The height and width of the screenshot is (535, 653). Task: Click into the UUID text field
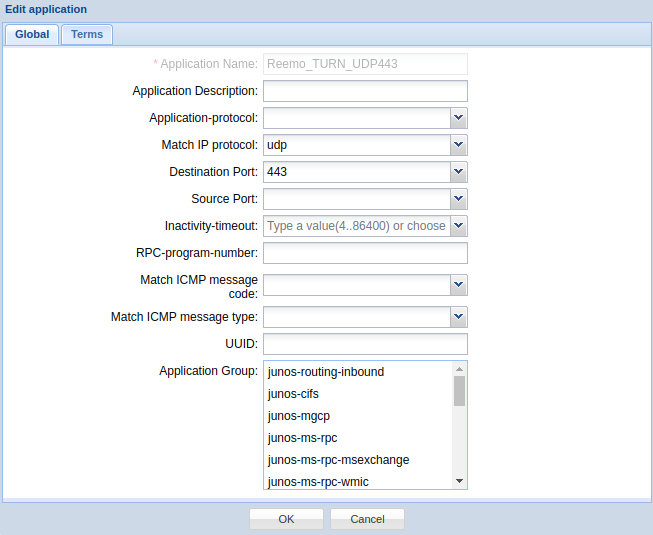[x=365, y=344]
